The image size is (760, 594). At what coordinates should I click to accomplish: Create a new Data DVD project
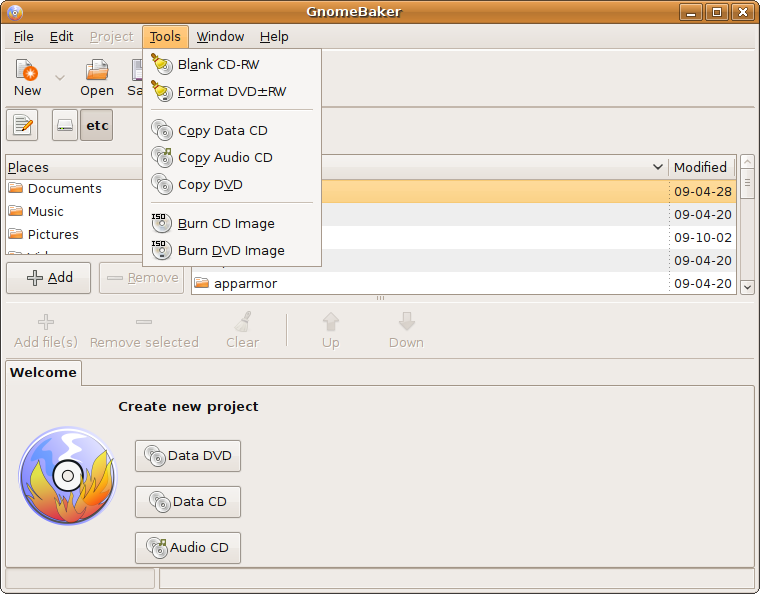click(x=188, y=456)
